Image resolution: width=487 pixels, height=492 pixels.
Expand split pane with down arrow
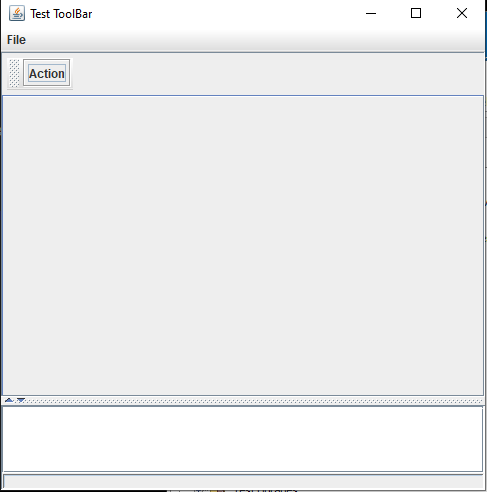point(21,400)
